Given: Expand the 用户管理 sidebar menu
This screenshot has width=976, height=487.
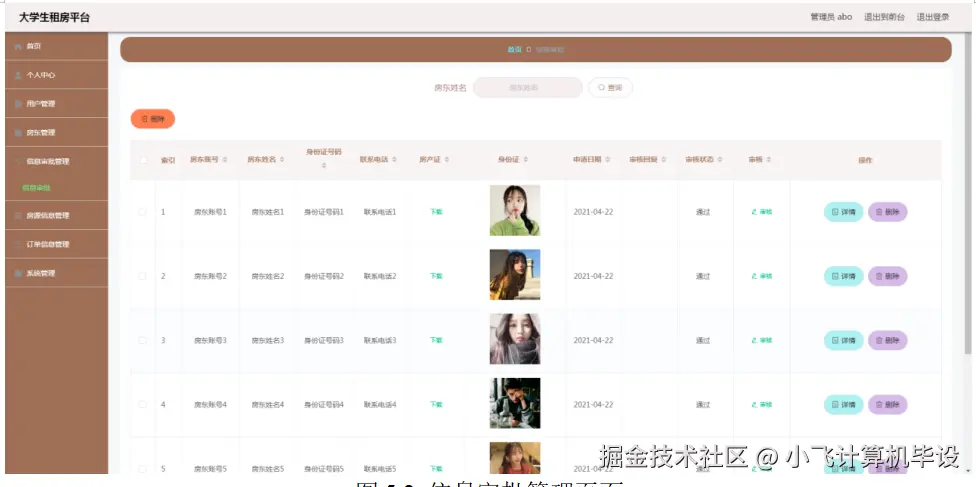Looking at the screenshot, I should click(x=57, y=103).
